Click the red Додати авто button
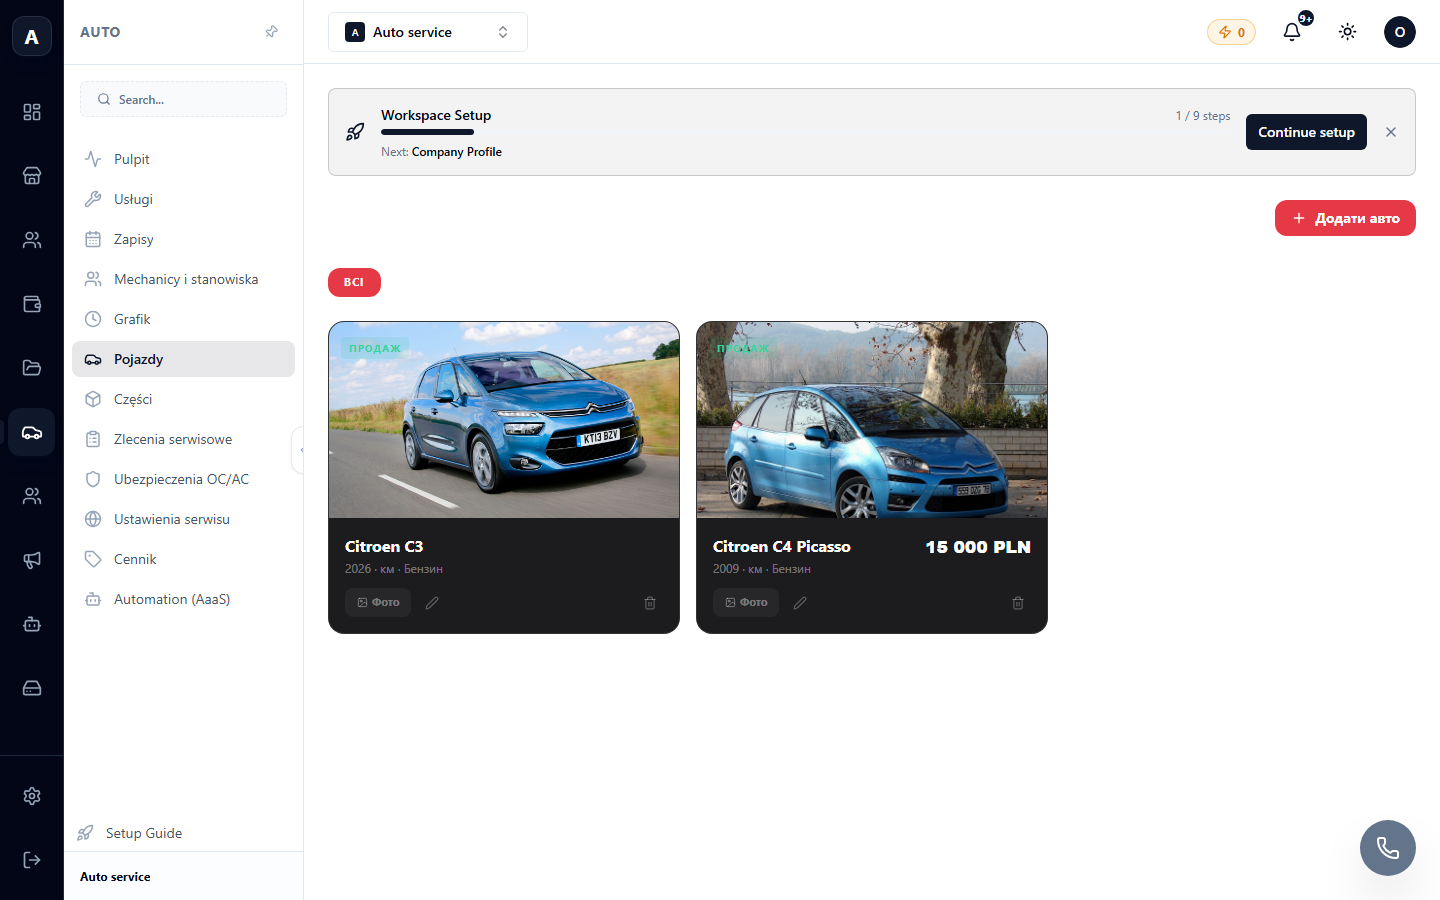 pos(1345,218)
